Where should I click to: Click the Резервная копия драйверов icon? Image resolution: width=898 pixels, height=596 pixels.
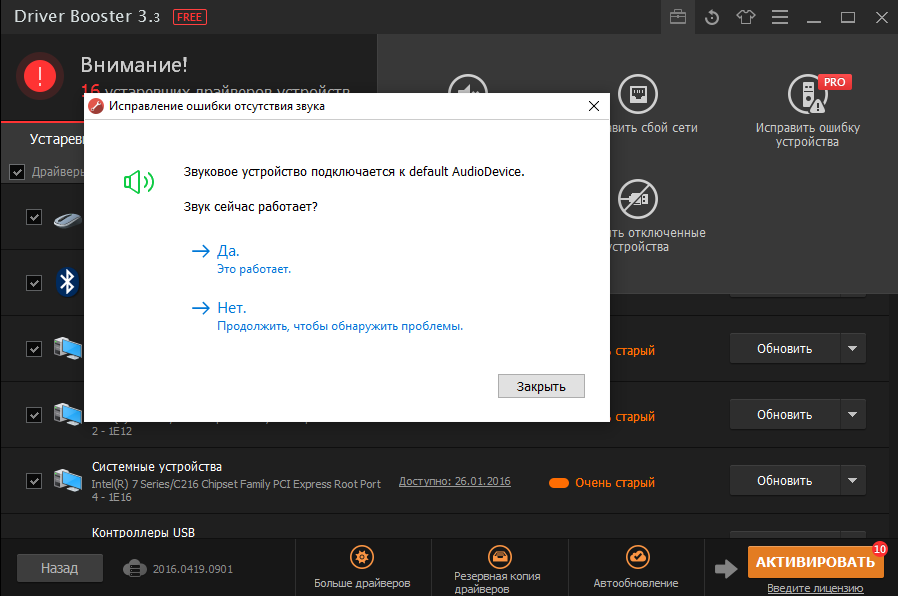coord(499,556)
